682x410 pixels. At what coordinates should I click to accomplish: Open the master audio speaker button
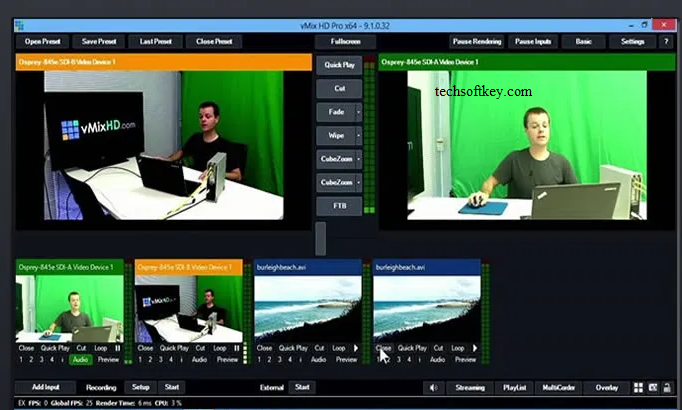tap(433, 387)
